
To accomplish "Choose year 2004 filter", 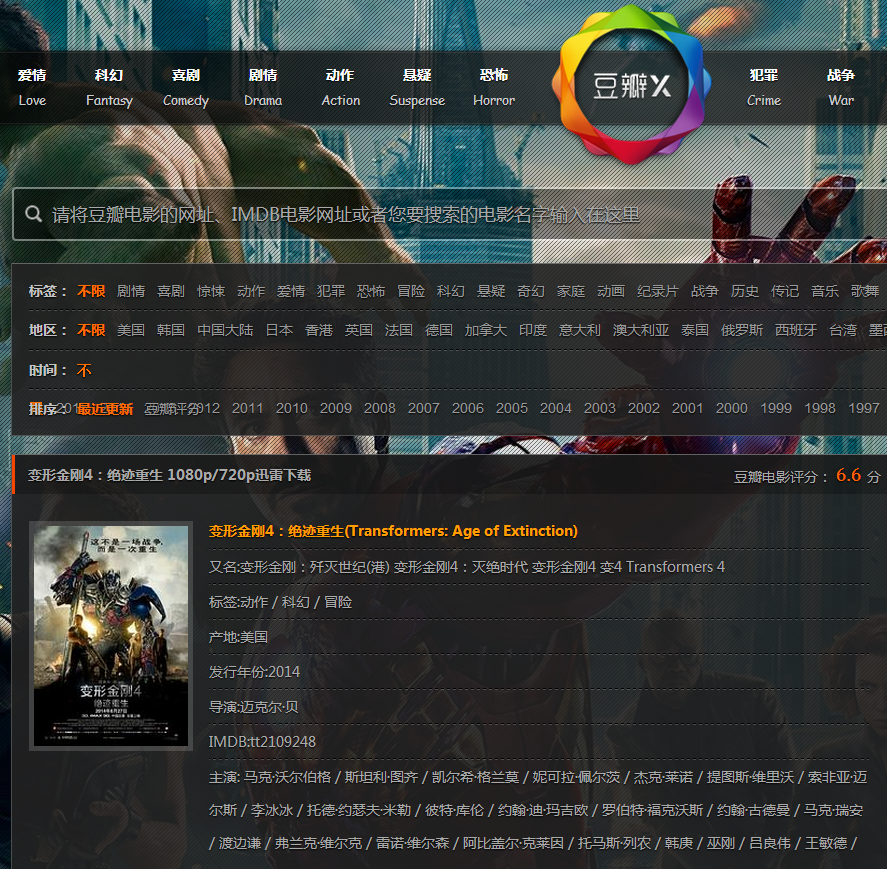I will [x=556, y=408].
